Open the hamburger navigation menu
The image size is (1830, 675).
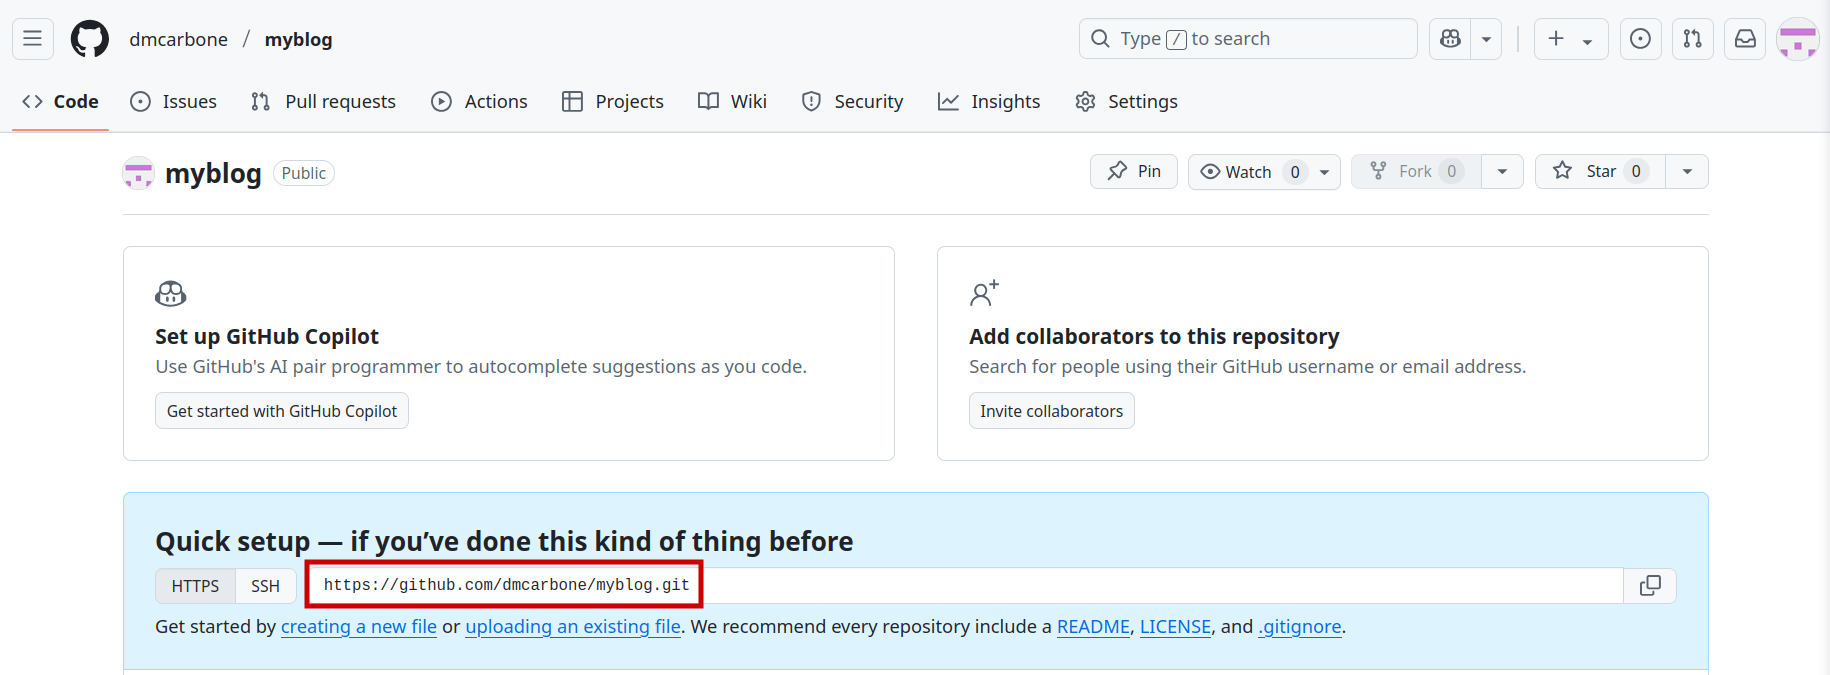tap(33, 39)
